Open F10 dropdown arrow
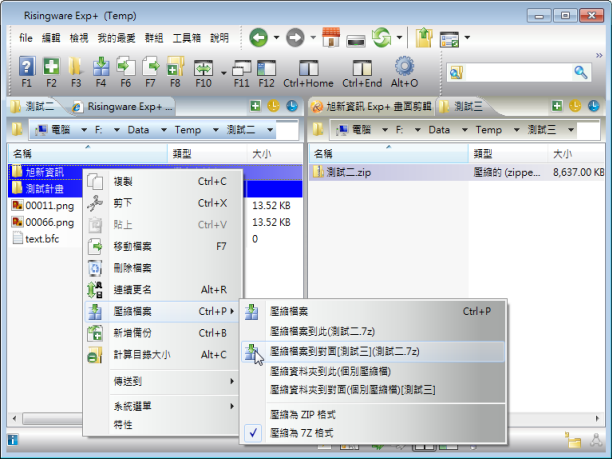Viewport: 612px width, 459px height. [224, 73]
